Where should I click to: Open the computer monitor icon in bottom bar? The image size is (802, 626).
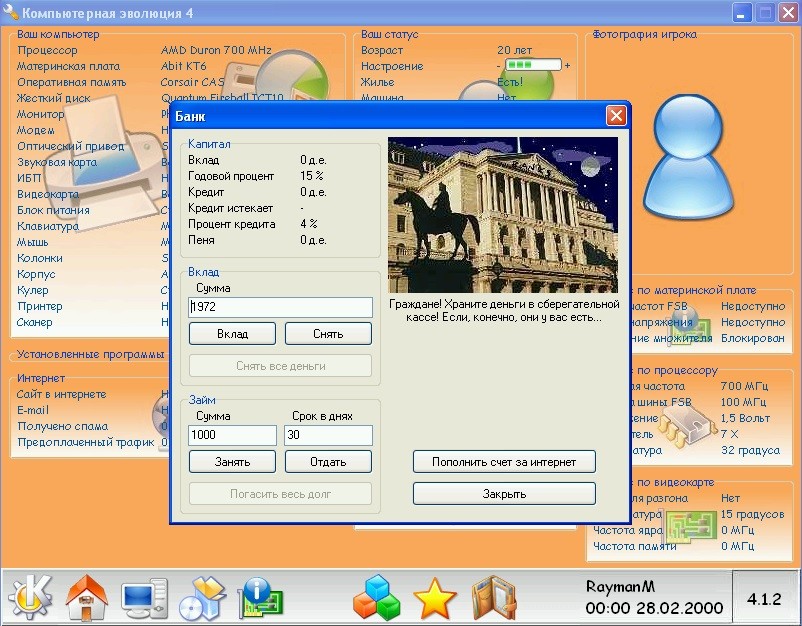145,598
